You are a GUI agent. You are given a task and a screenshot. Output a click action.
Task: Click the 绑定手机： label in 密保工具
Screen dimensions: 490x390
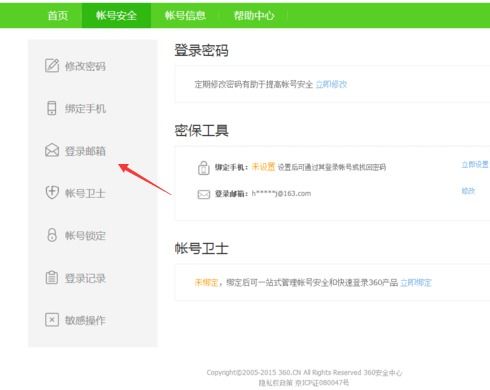click(x=231, y=167)
